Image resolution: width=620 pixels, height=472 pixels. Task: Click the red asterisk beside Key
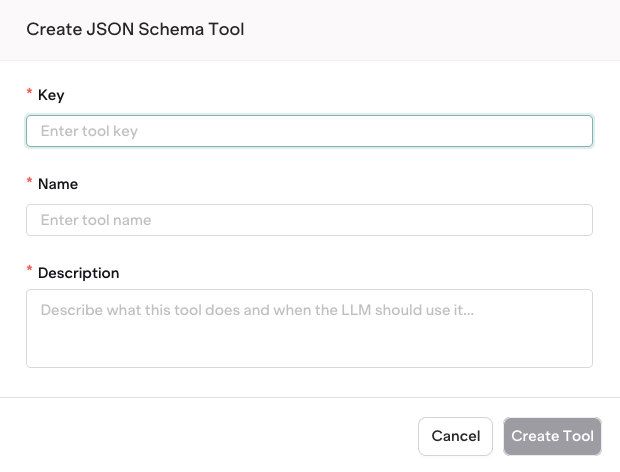point(30,94)
